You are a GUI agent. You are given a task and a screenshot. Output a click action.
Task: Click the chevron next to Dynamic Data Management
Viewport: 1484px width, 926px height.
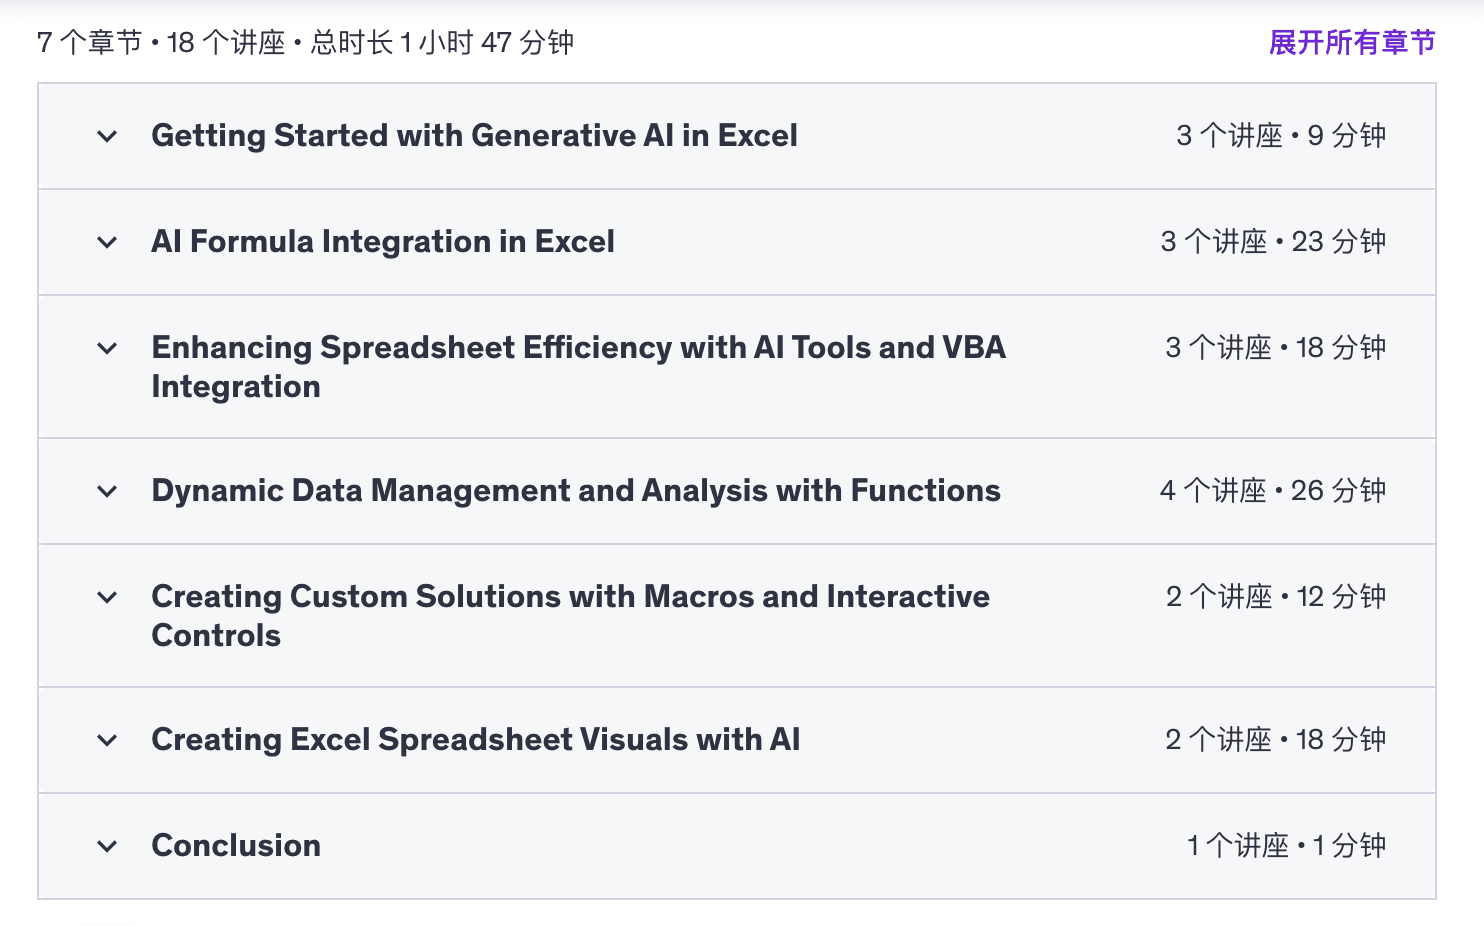pos(107,491)
